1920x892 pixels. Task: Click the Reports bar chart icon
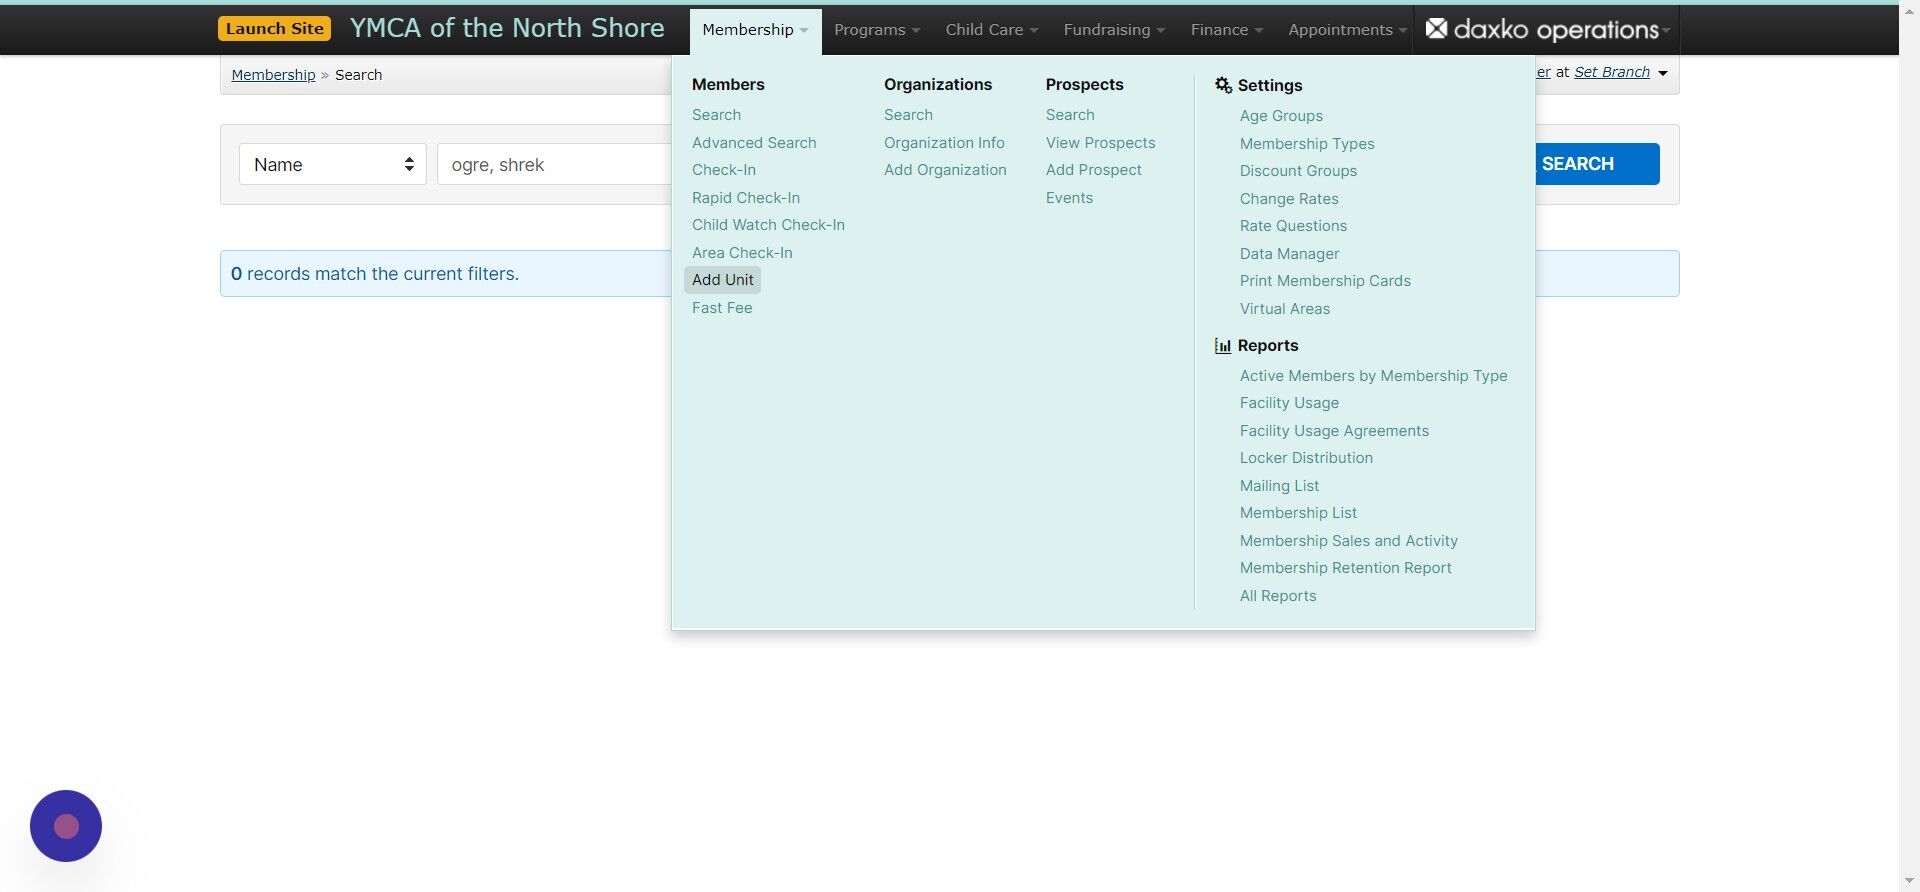(1223, 346)
